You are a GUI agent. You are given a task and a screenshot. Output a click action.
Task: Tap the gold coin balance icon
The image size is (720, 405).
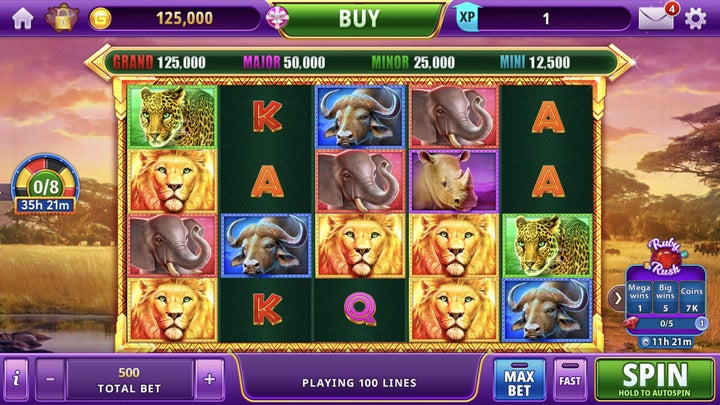(x=100, y=19)
